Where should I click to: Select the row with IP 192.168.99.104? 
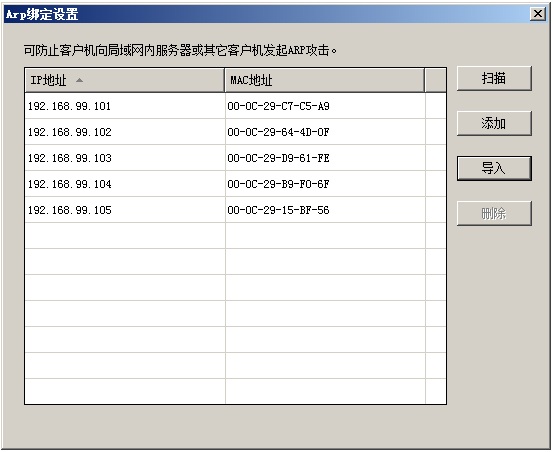click(236, 184)
